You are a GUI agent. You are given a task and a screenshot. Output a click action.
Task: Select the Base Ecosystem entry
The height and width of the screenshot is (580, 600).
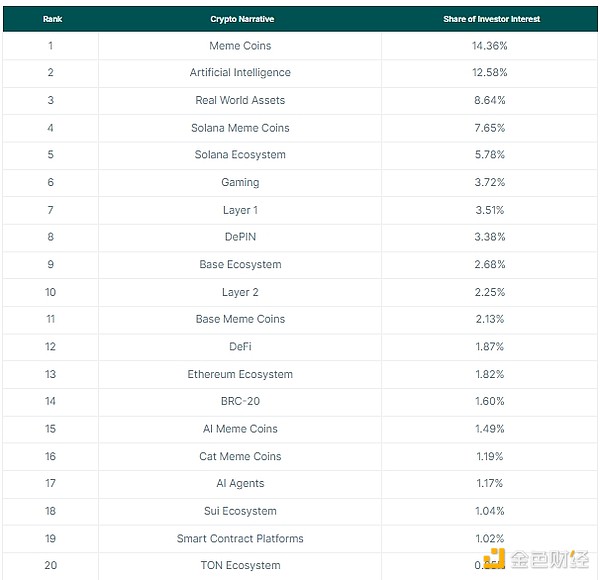pyautogui.click(x=240, y=265)
